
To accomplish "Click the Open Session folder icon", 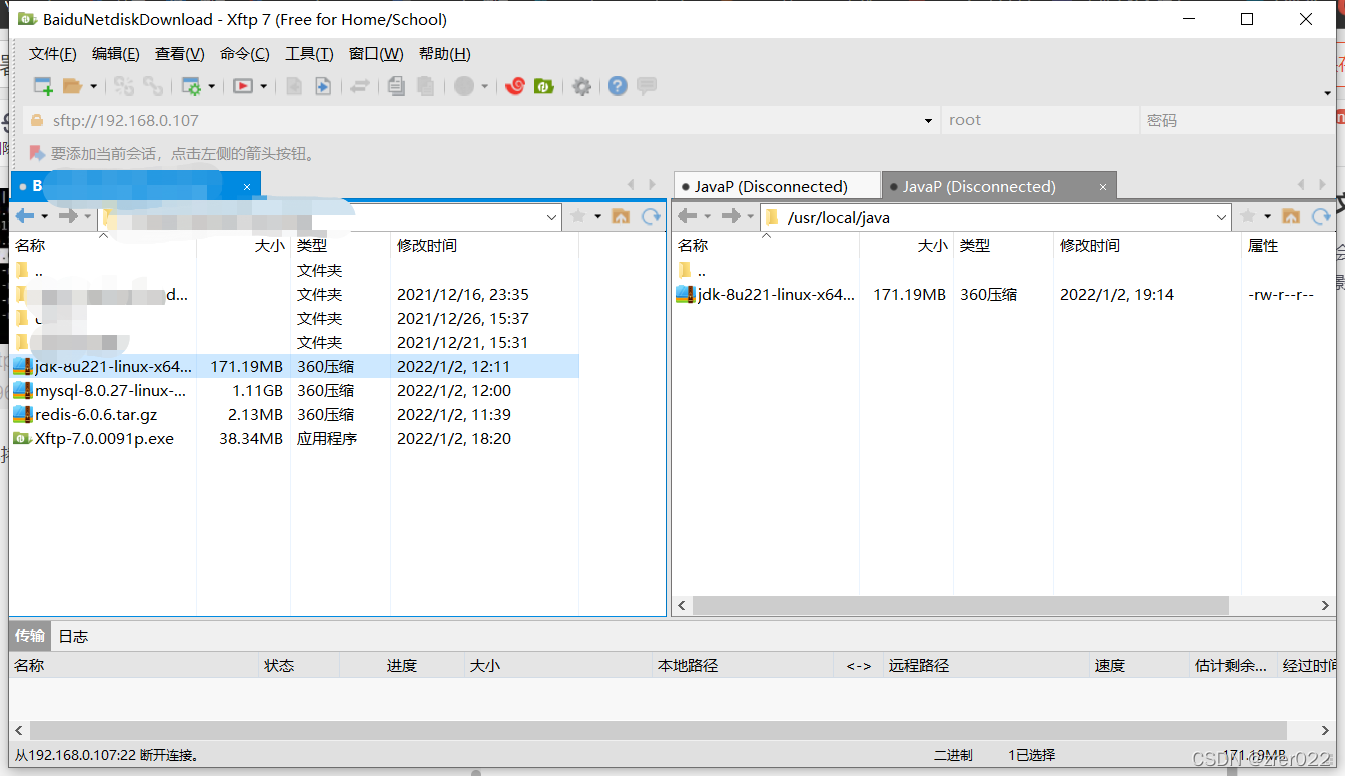I will pyautogui.click(x=72, y=86).
